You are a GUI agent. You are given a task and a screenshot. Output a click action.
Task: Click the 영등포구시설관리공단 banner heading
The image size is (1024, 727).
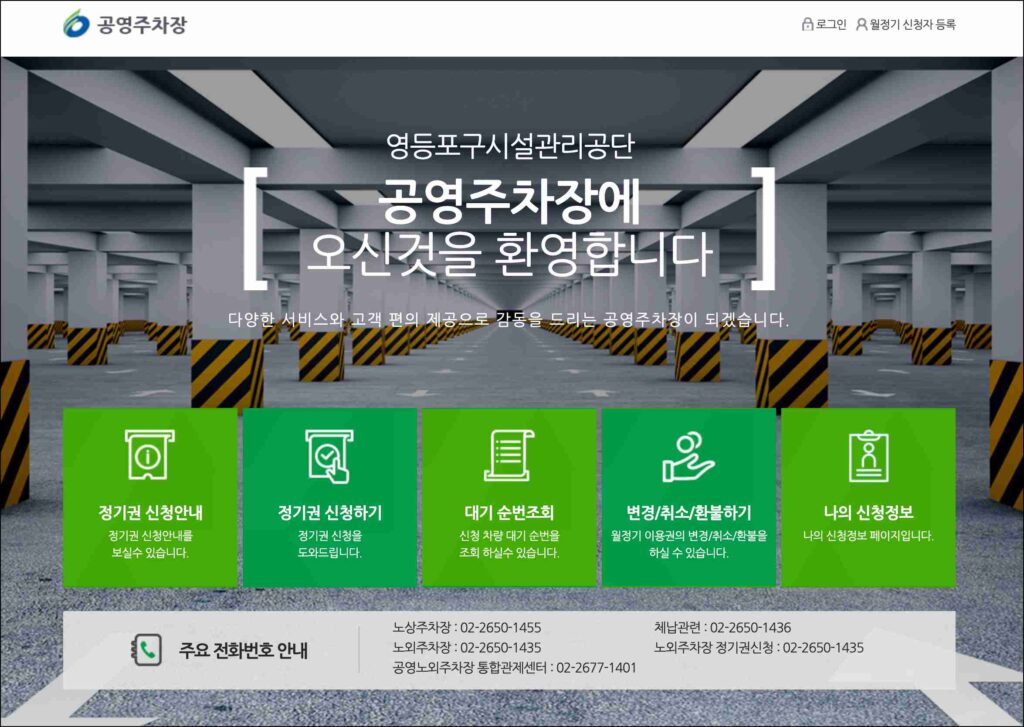(509, 146)
